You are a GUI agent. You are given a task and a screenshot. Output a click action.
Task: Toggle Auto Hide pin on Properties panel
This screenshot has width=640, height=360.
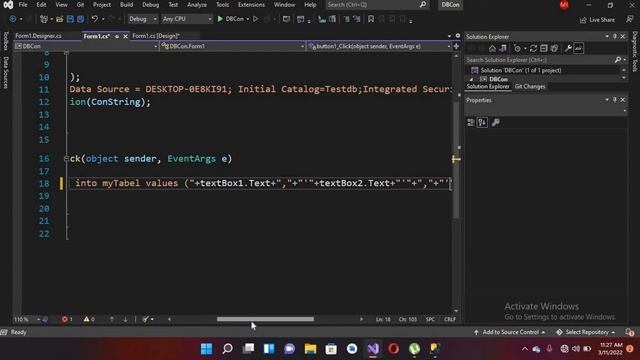point(615,100)
